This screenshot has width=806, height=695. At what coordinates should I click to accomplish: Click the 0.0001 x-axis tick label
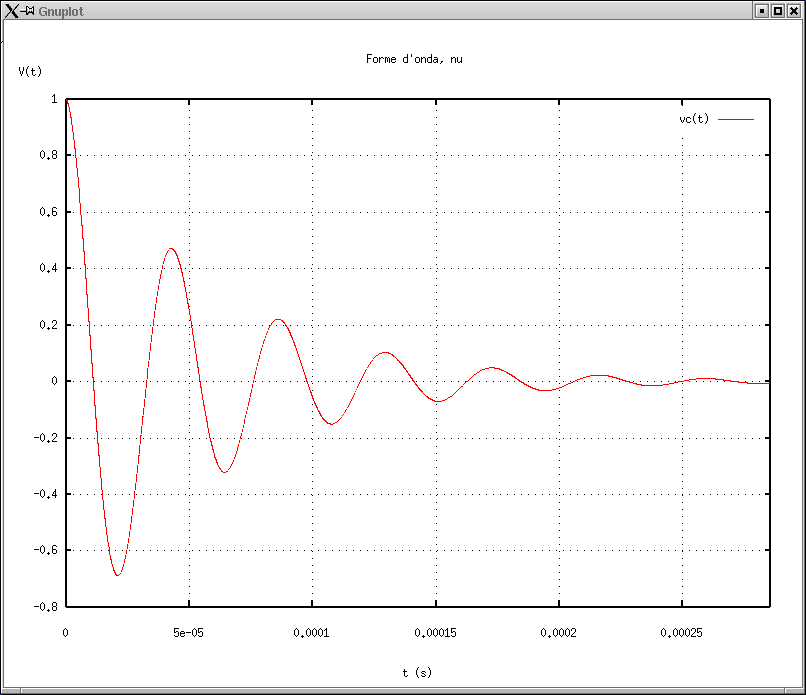click(312, 632)
